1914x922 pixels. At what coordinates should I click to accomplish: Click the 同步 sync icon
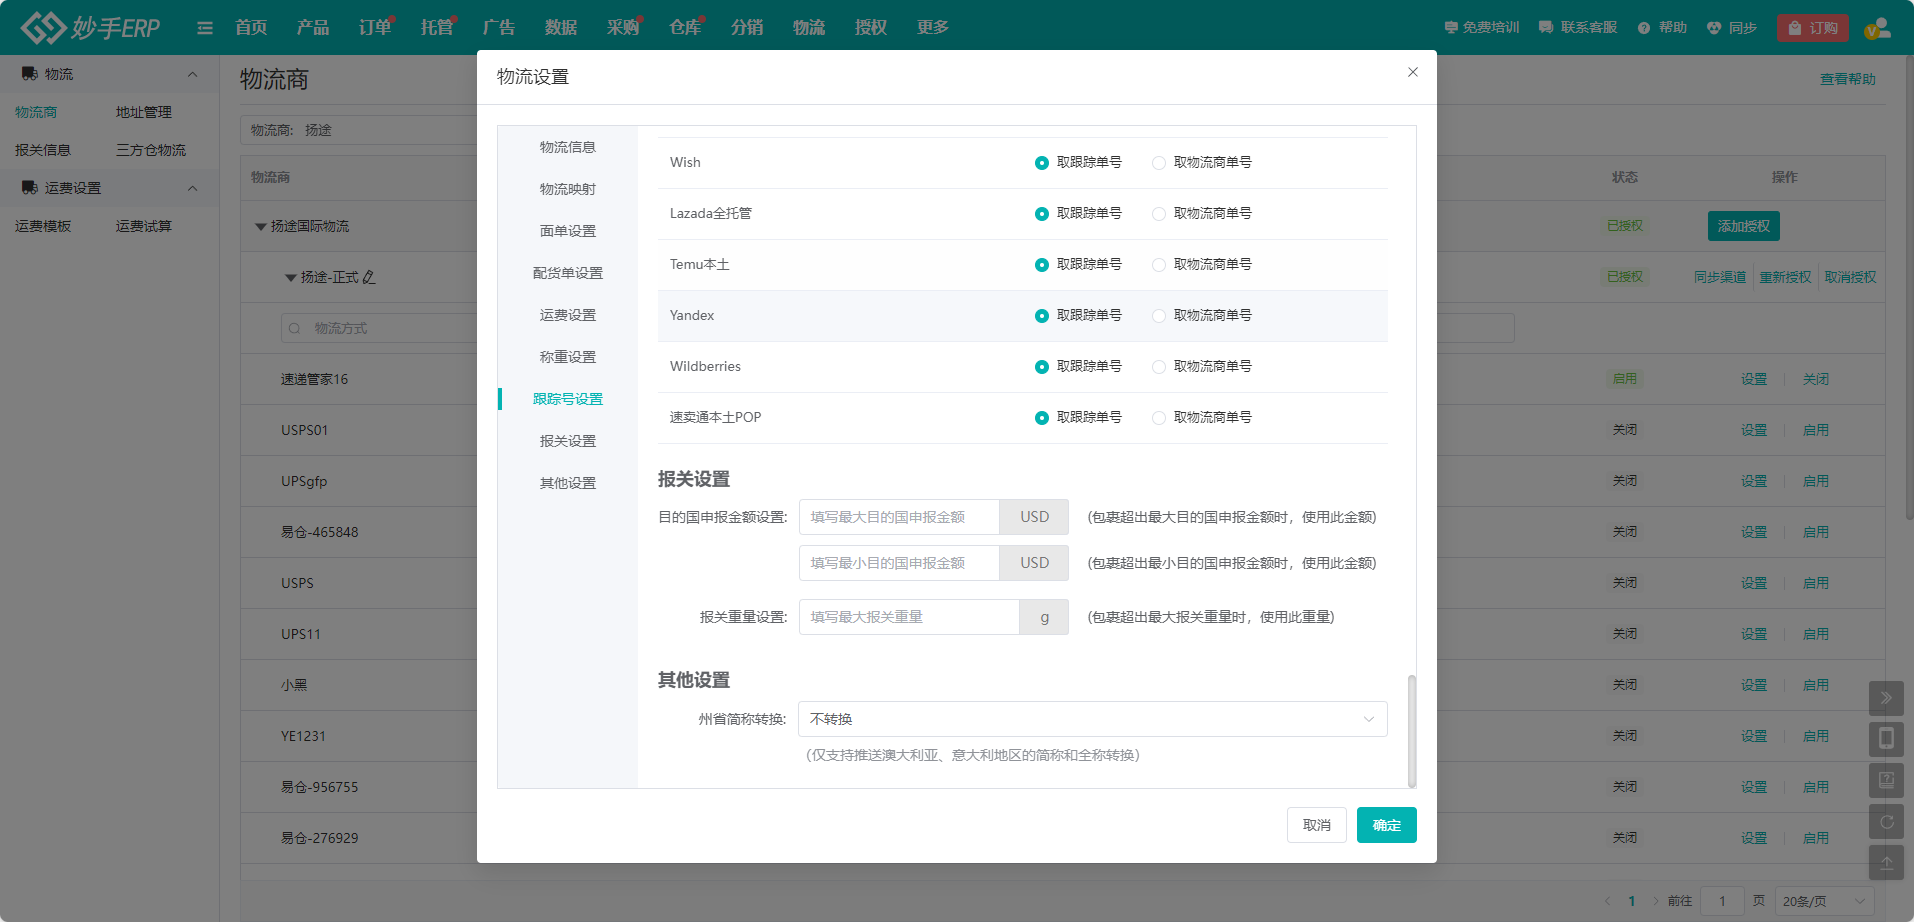point(1712,27)
